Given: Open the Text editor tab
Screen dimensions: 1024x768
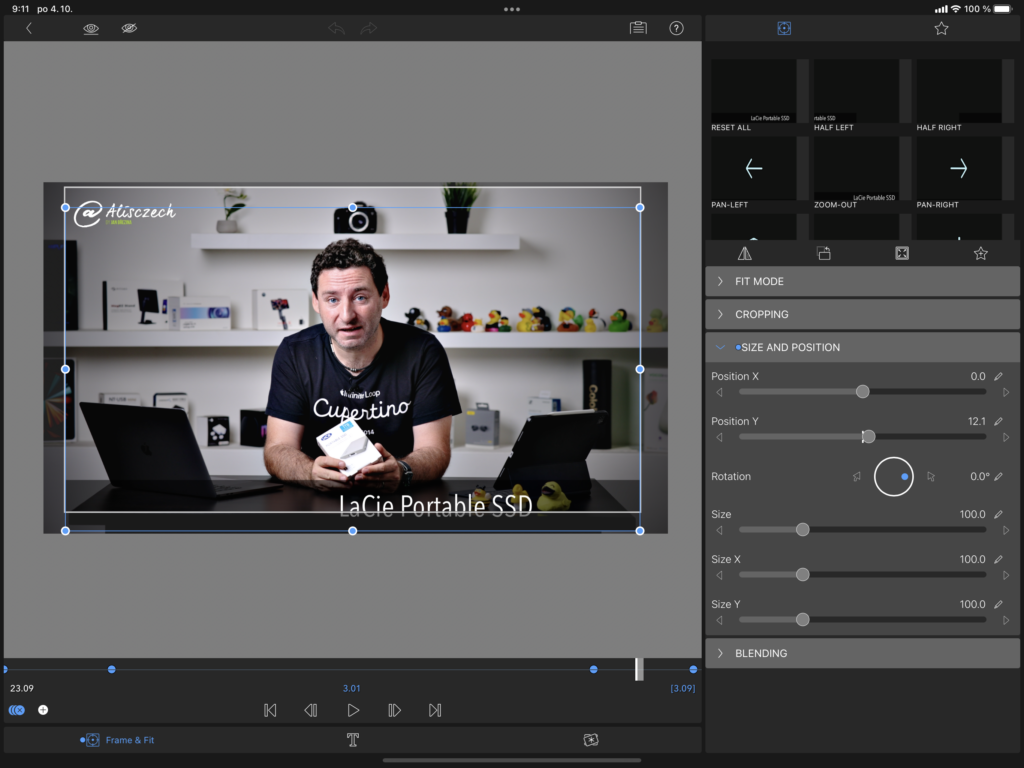Looking at the screenshot, I should (x=353, y=740).
